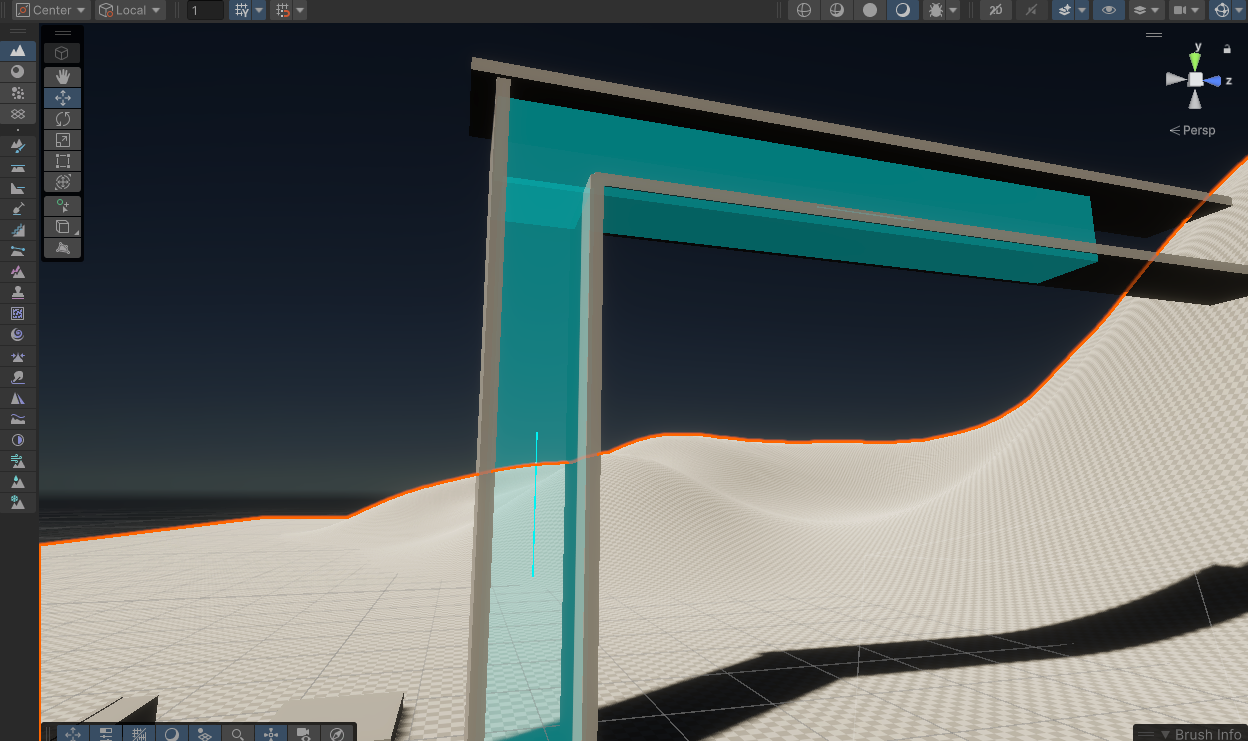Click the Stamp Terrain tool
1248x741 pixels.
pyautogui.click(x=17, y=293)
